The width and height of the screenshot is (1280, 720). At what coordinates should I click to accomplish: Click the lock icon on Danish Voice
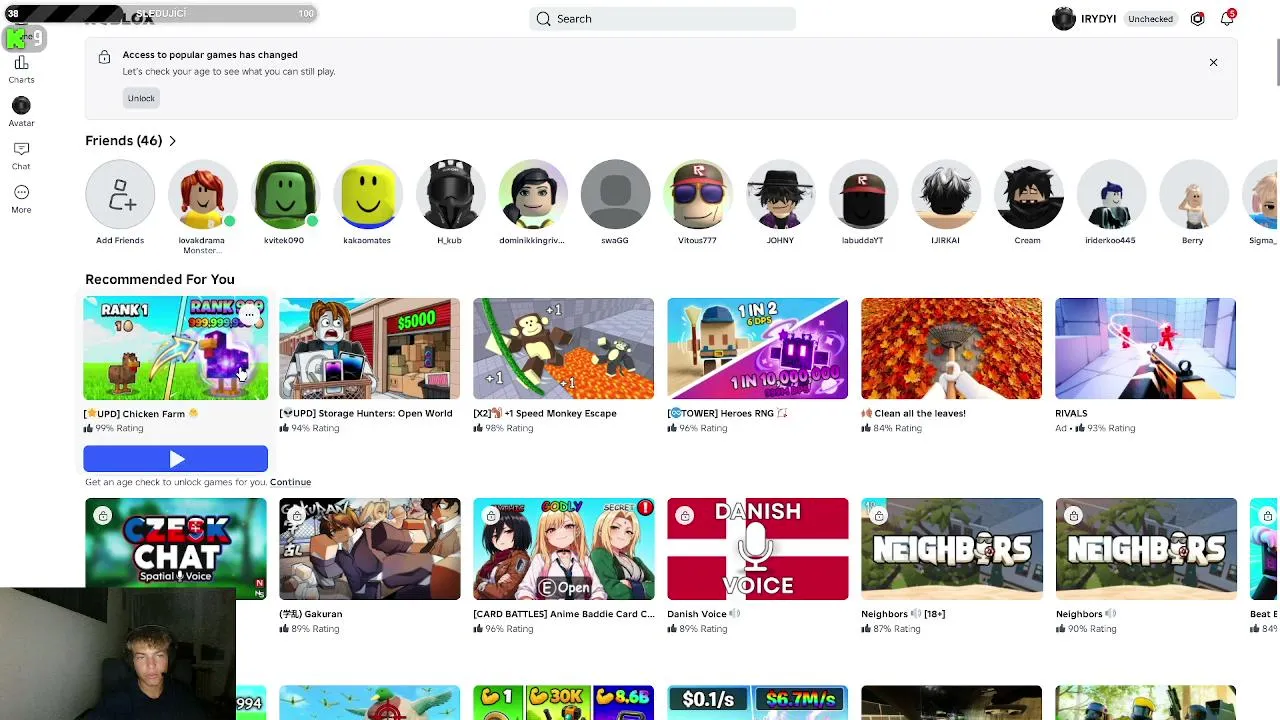click(x=685, y=516)
